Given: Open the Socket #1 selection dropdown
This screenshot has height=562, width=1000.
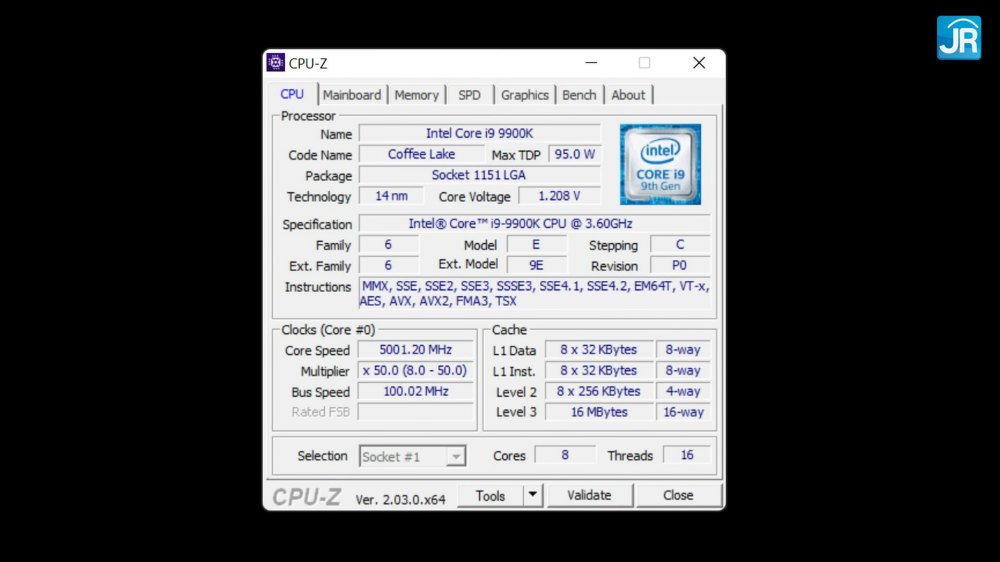Looking at the screenshot, I should (413, 456).
